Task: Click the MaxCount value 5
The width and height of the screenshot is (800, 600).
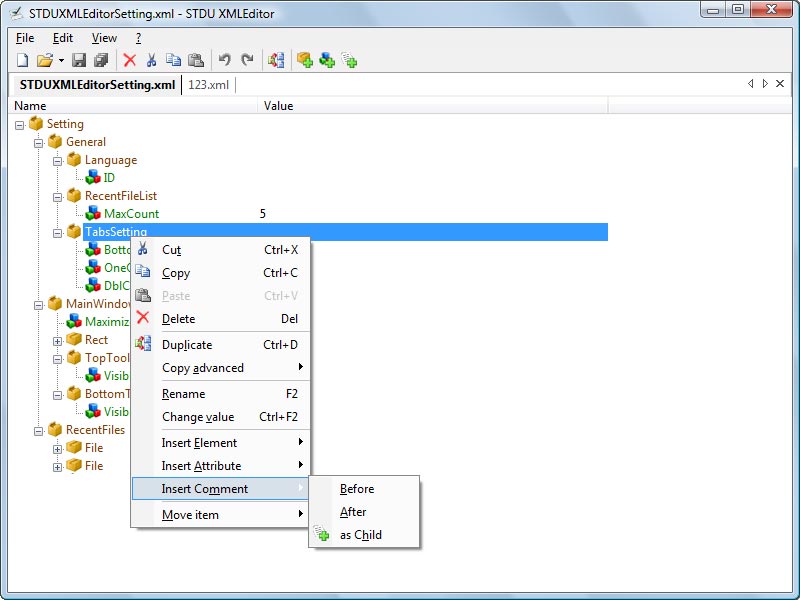Action: [x=263, y=214]
